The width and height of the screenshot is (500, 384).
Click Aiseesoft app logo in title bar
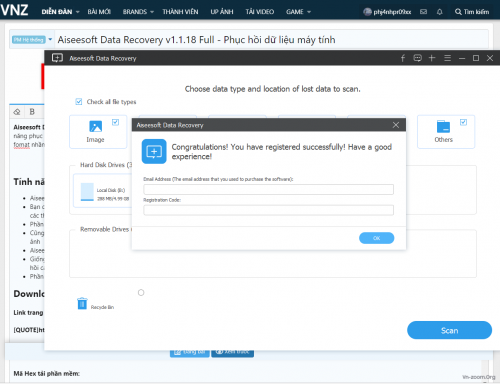57,58
